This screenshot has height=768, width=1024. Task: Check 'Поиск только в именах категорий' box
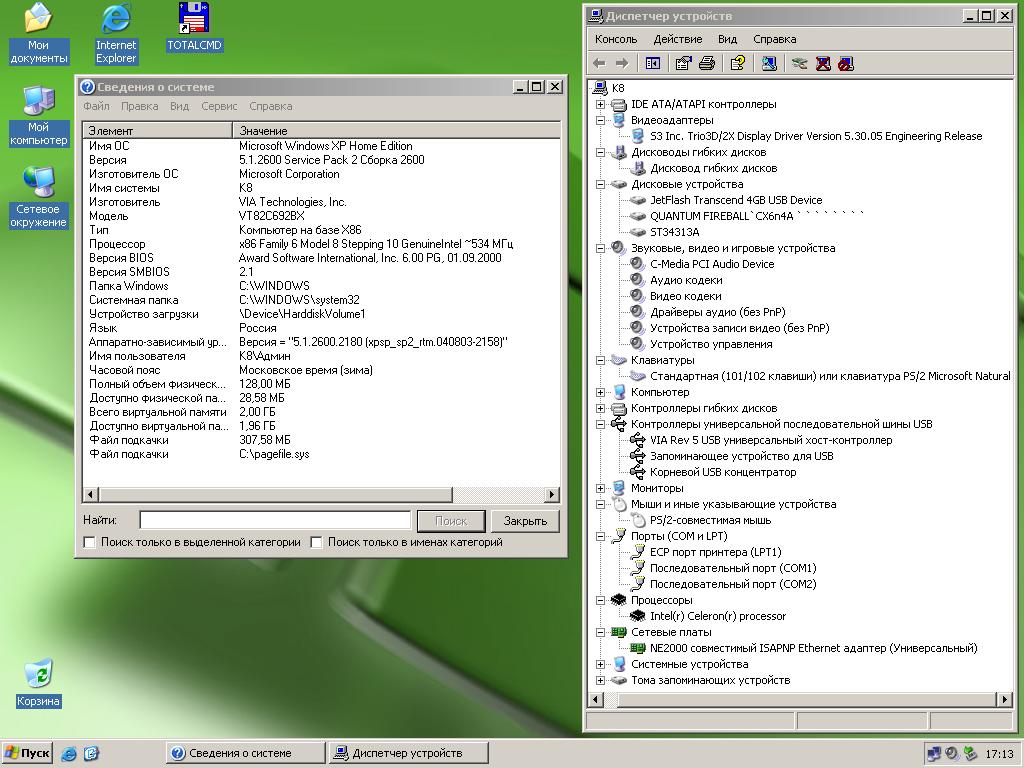tap(317, 542)
